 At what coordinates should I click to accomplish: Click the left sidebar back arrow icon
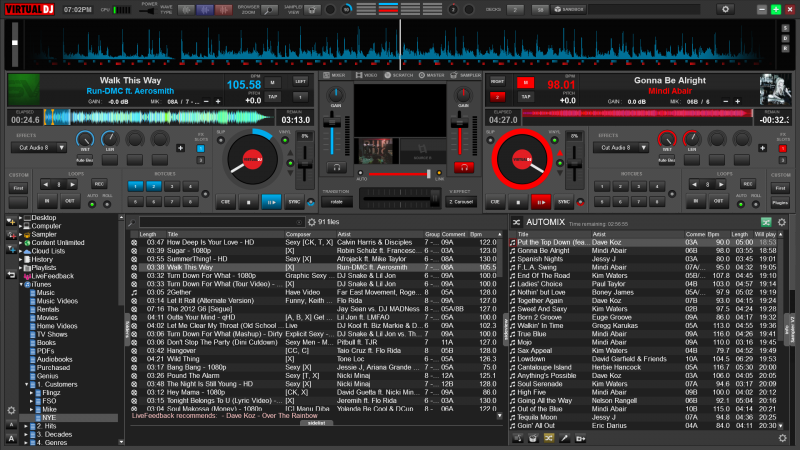pyautogui.click(x=11, y=275)
